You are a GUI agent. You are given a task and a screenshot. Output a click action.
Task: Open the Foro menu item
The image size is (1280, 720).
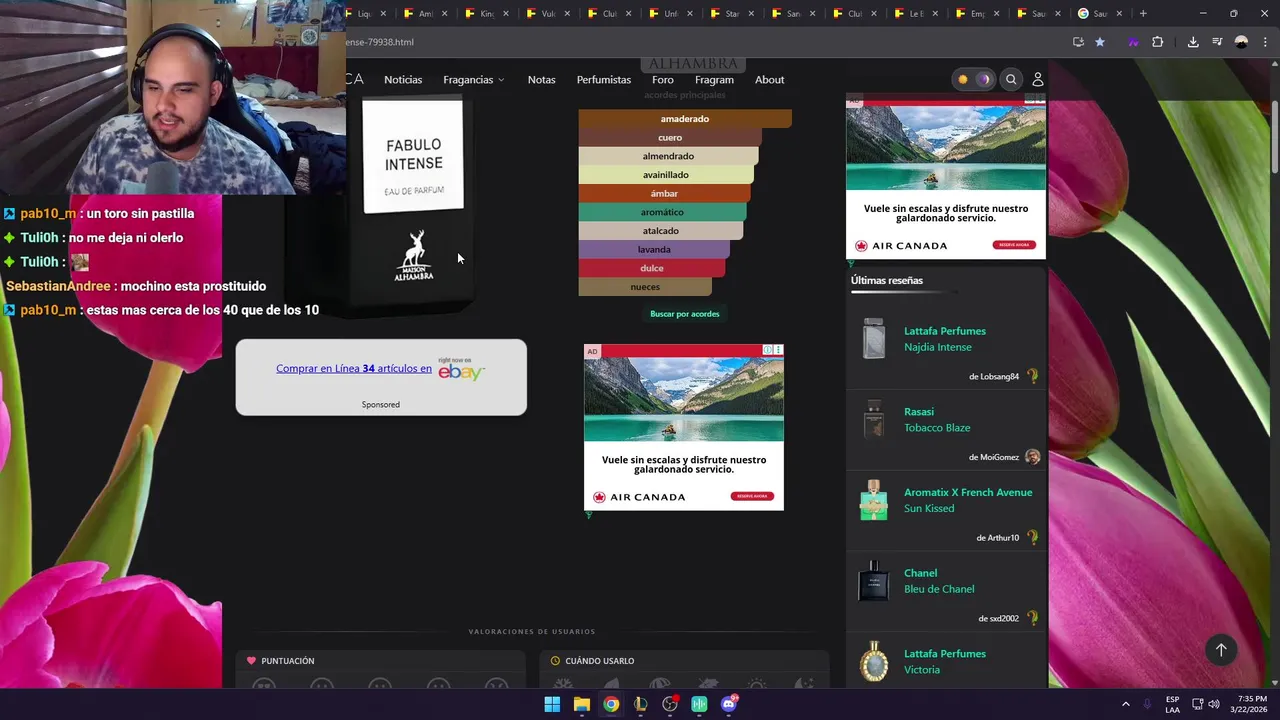663,80
